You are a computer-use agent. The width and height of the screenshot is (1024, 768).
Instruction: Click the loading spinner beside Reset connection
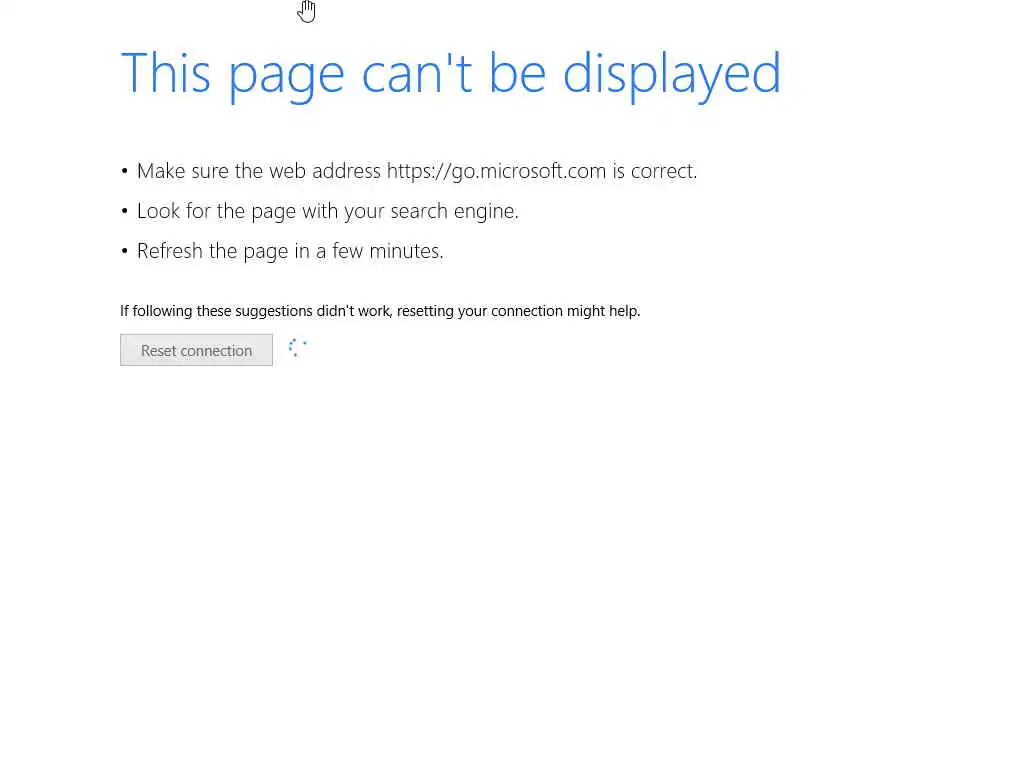tap(297, 348)
